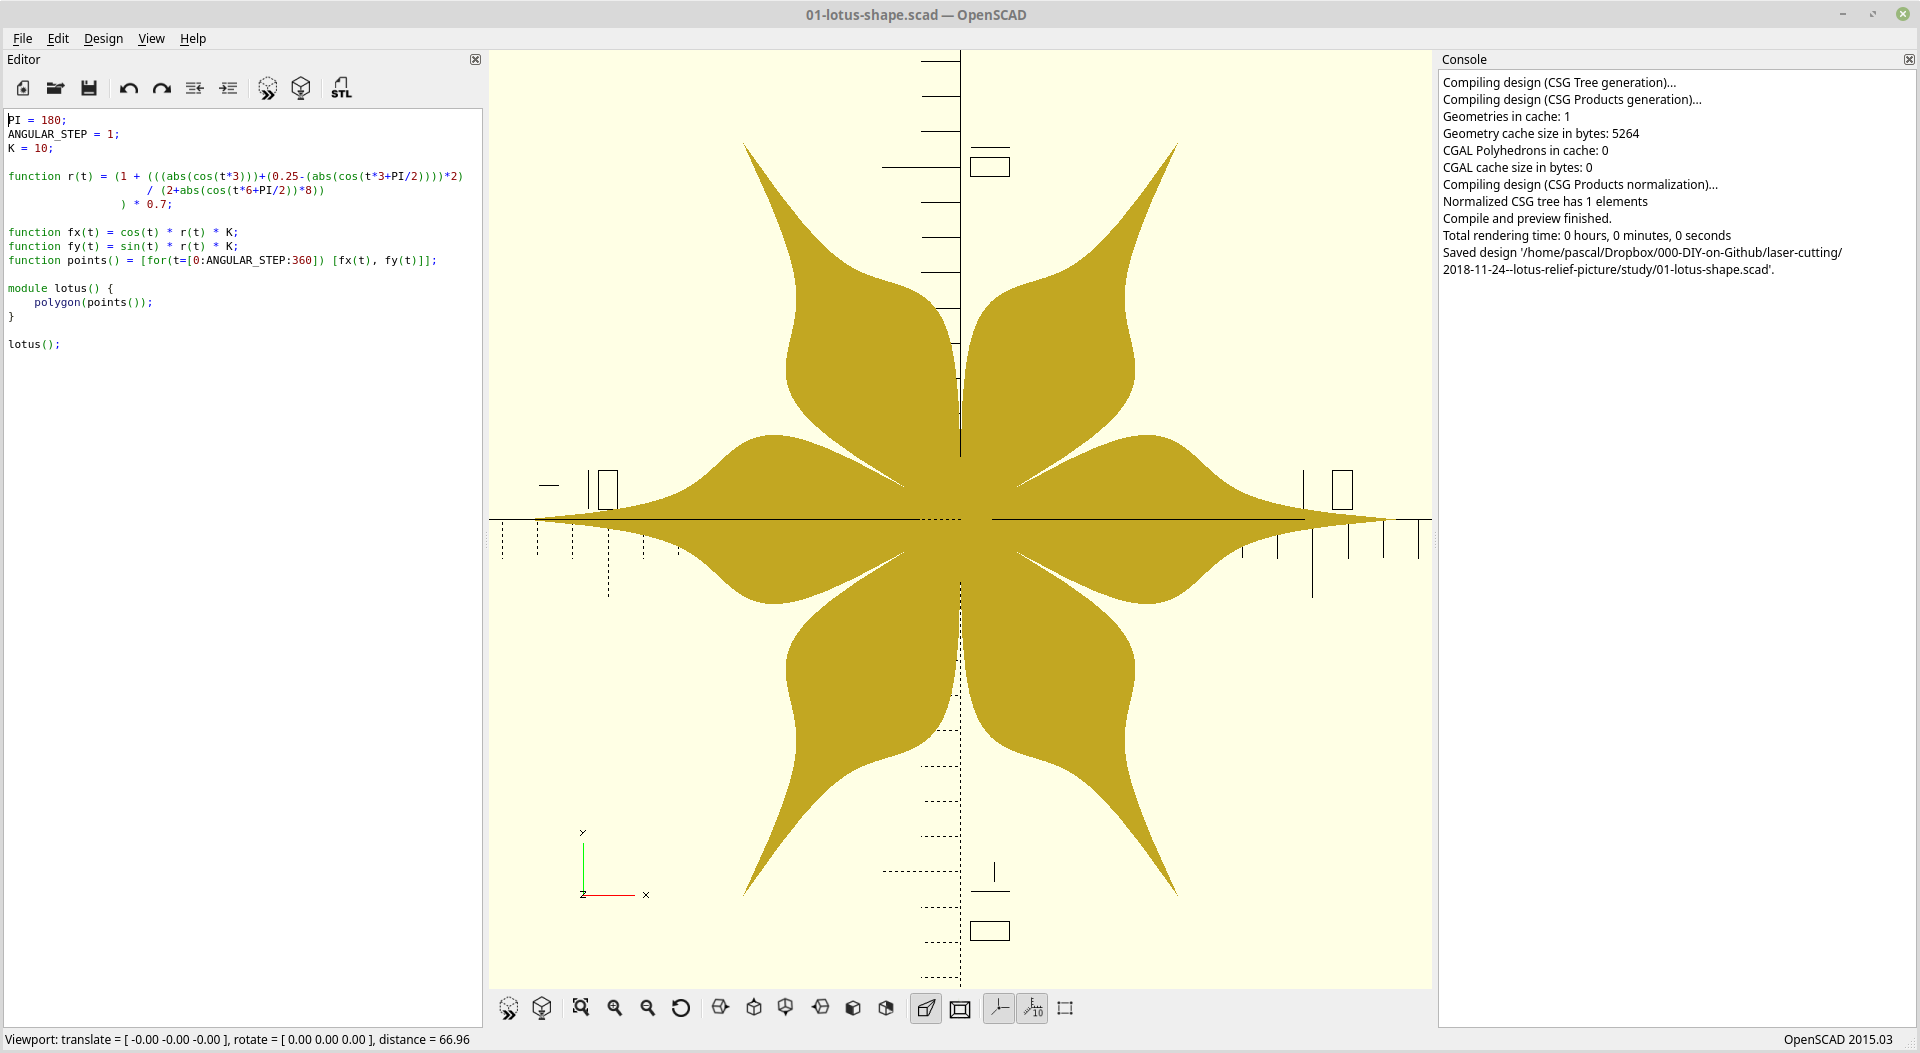
Task: Click the lotus() call in the code editor
Action: [33, 344]
